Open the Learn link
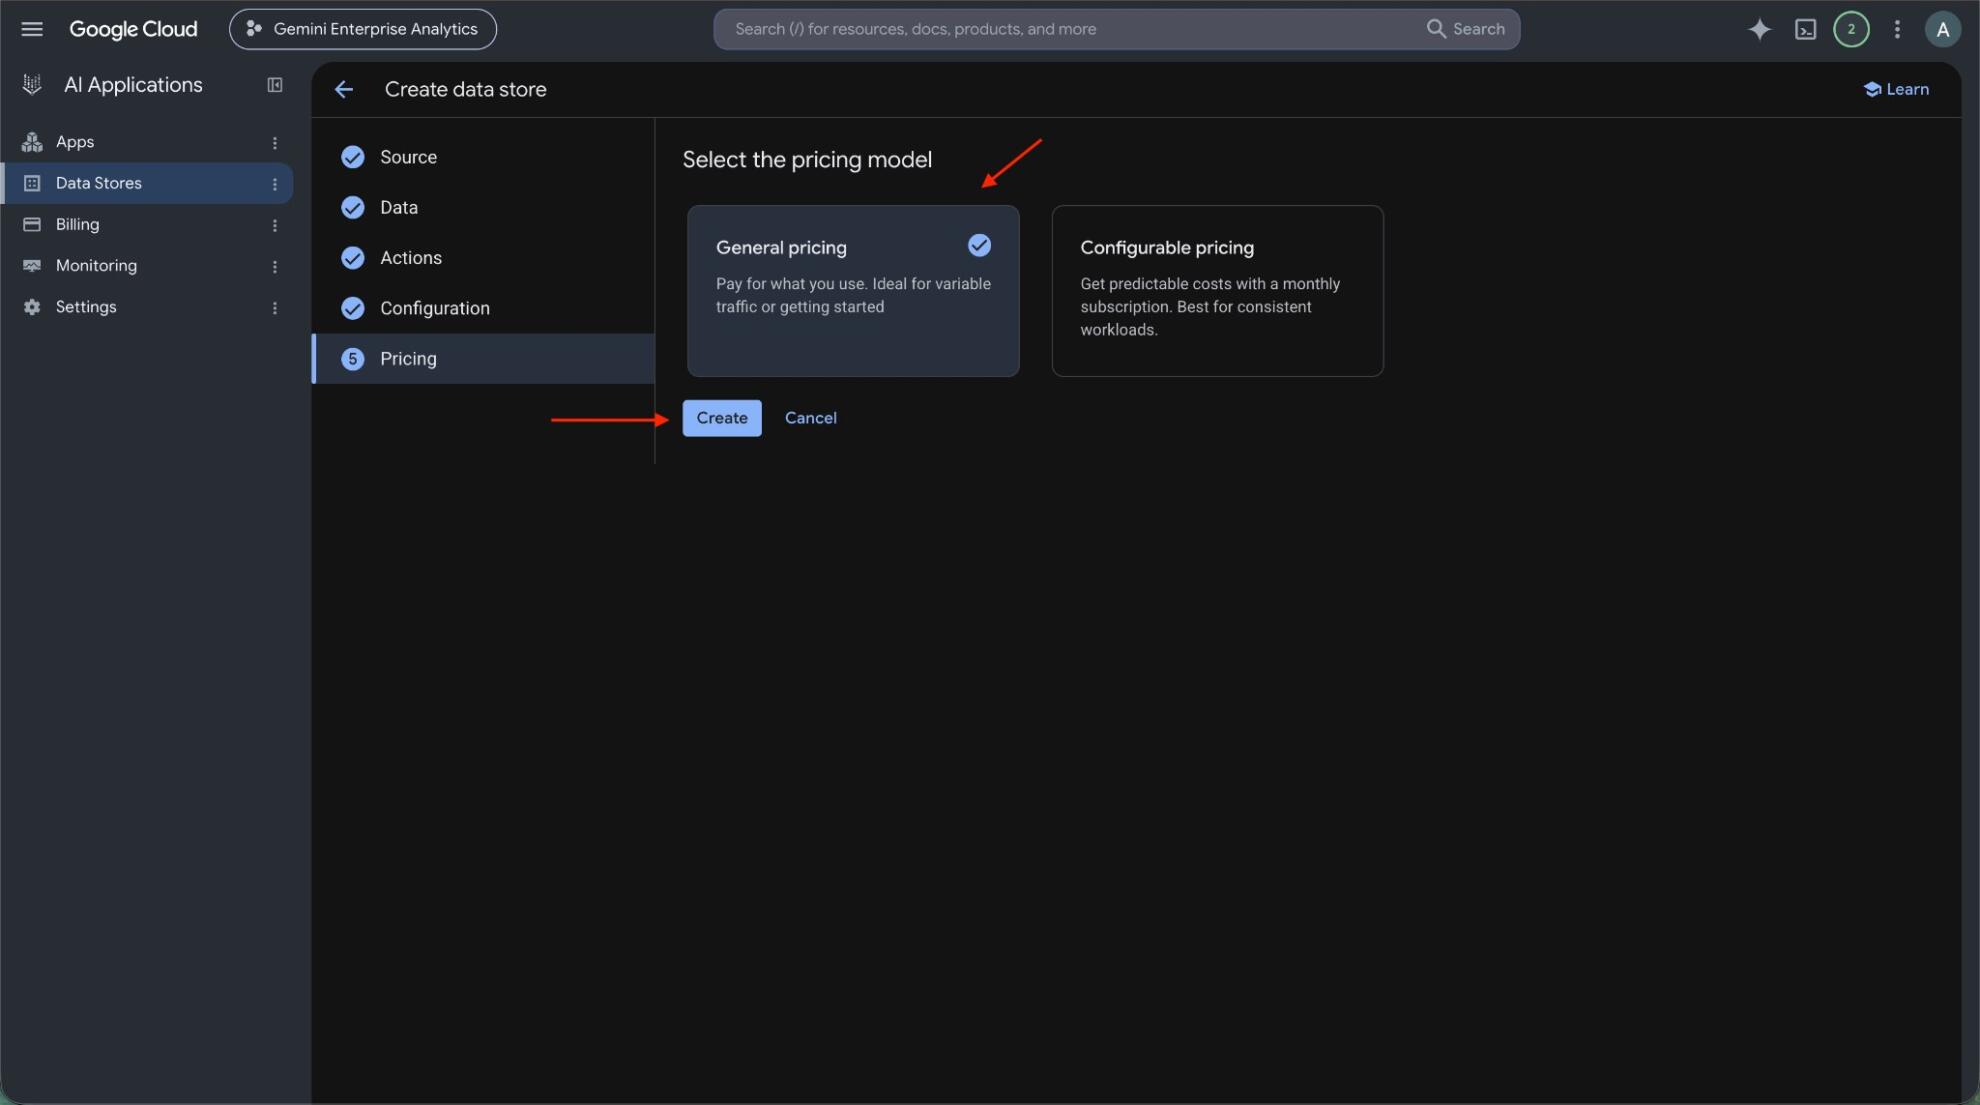Screen dimensions: 1980x1105 coord(1896,89)
